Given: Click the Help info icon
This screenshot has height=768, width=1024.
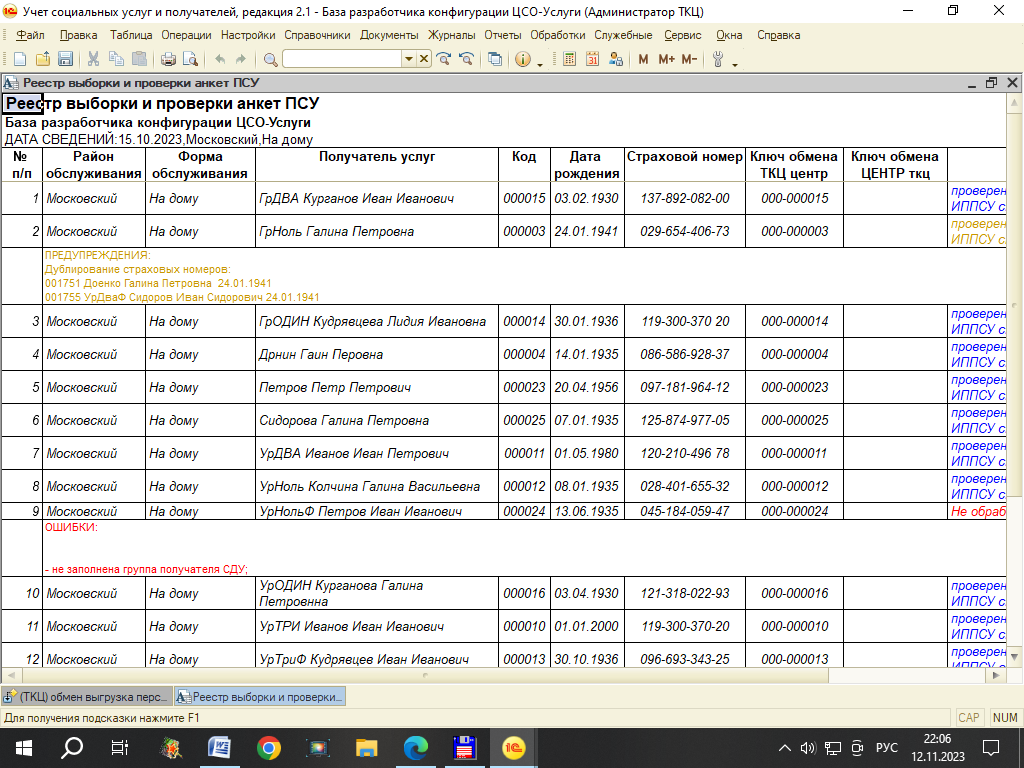Looking at the screenshot, I should [522, 59].
